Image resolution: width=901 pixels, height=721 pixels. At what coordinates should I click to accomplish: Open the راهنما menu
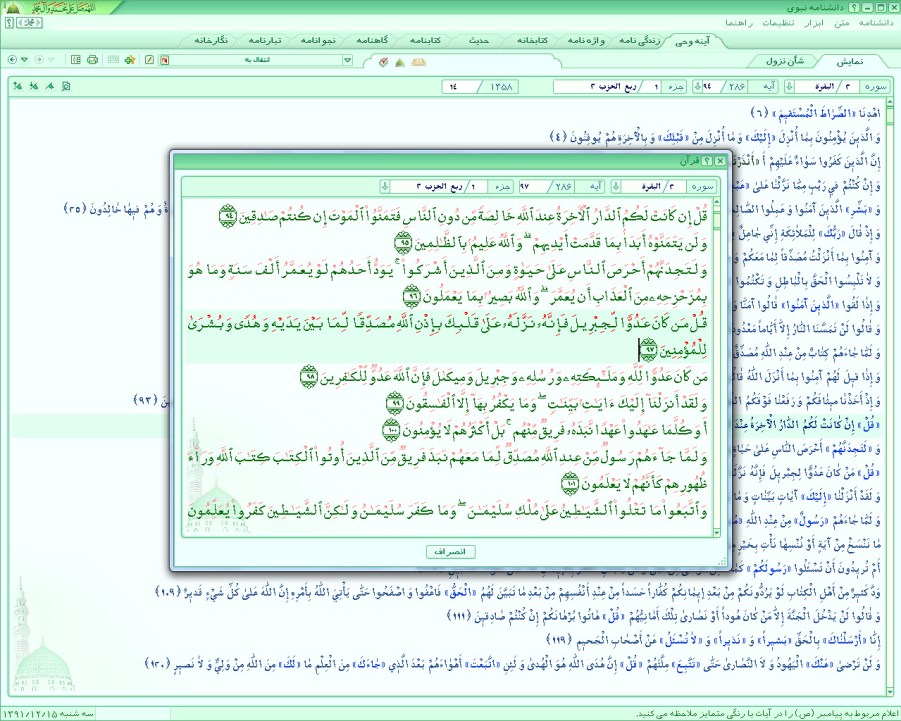tap(739, 23)
